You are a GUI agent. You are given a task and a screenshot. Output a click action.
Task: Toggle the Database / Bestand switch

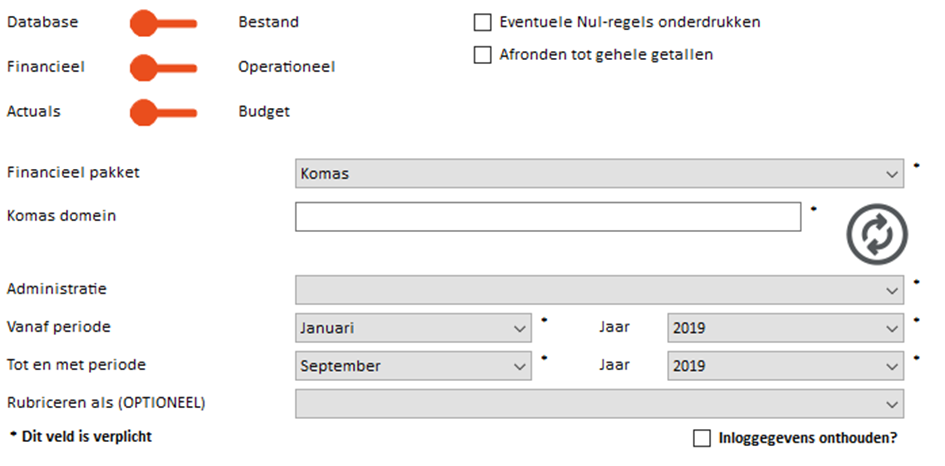(163, 24)
